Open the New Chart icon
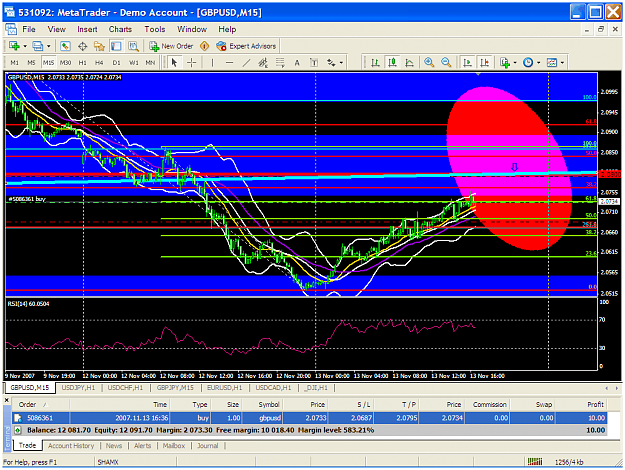The image size is (625, 470). (14, 46)
